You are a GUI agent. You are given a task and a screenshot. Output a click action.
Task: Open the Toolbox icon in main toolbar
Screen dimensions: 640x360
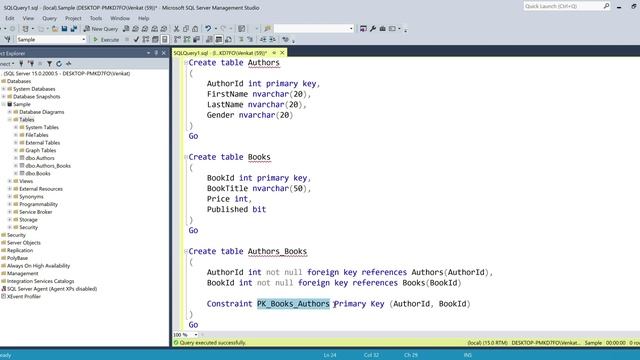382,29
